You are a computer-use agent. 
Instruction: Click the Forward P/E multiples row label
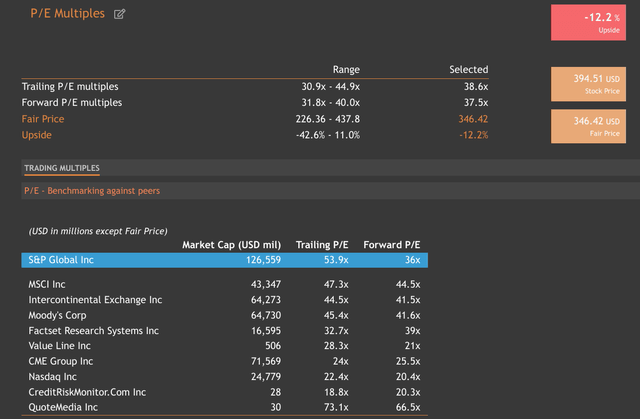(72, 102)
